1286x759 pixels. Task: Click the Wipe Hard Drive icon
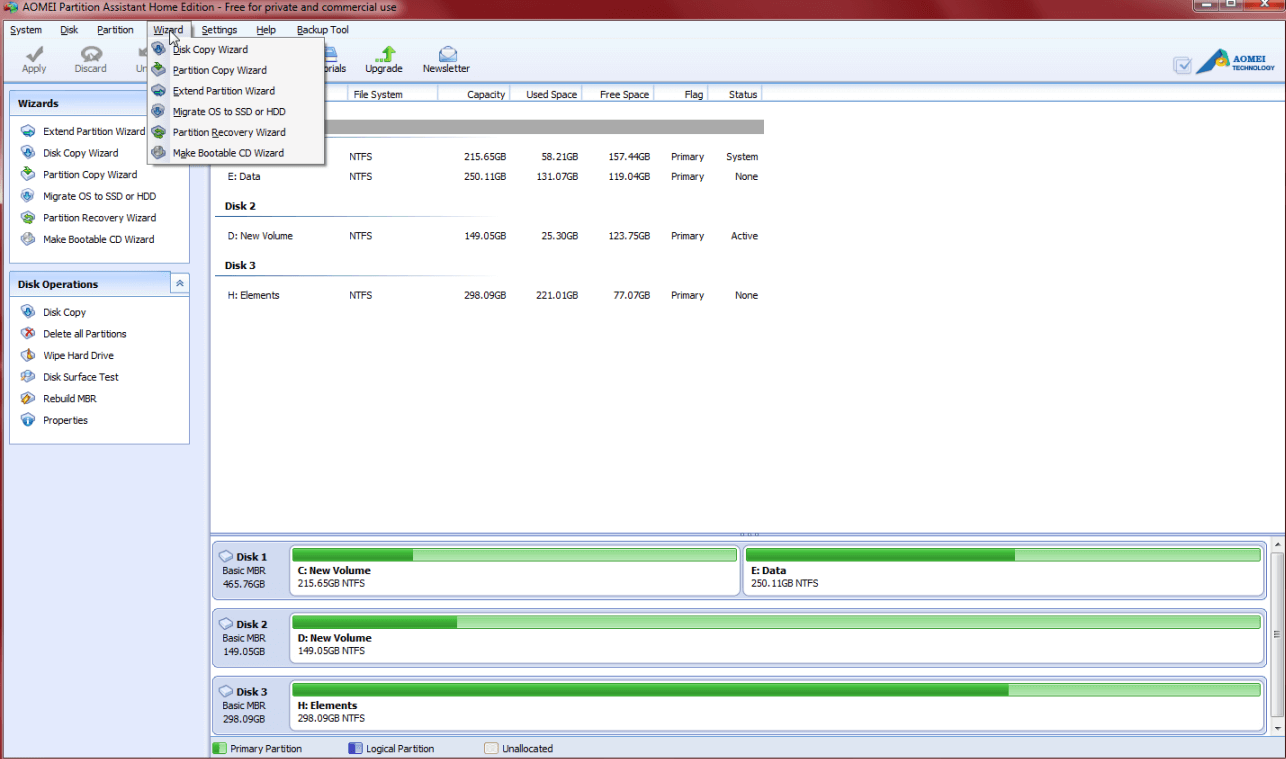pyautogui.click(x=28, y=355)
